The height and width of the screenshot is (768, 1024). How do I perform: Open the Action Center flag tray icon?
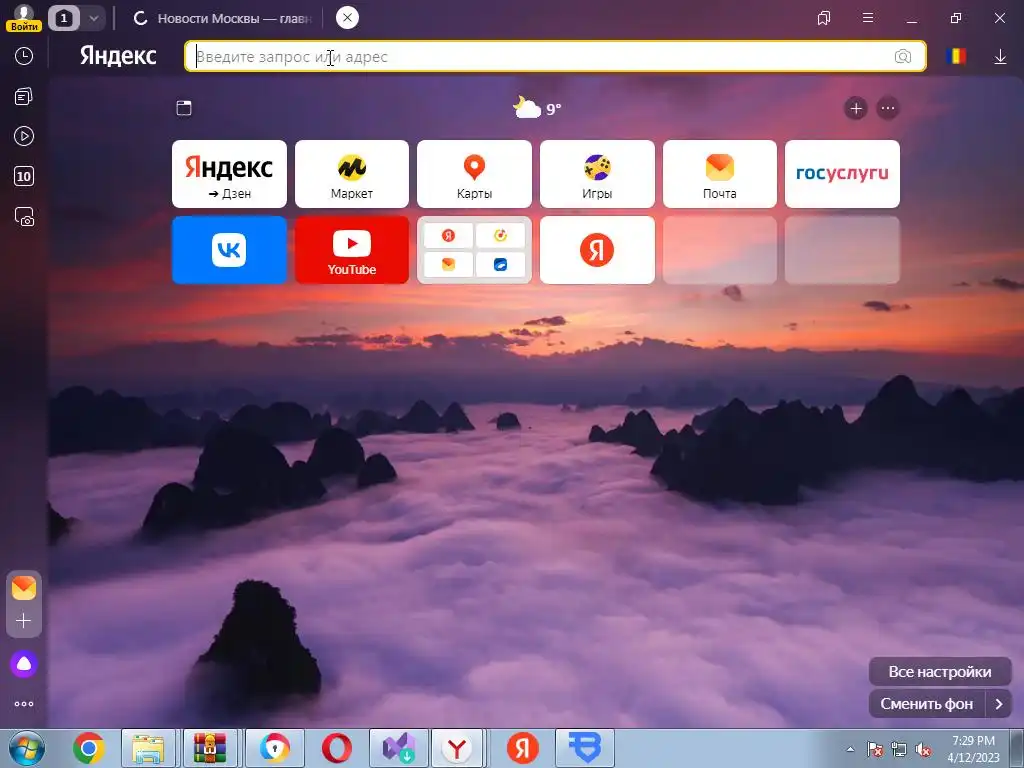click(875, 749)
